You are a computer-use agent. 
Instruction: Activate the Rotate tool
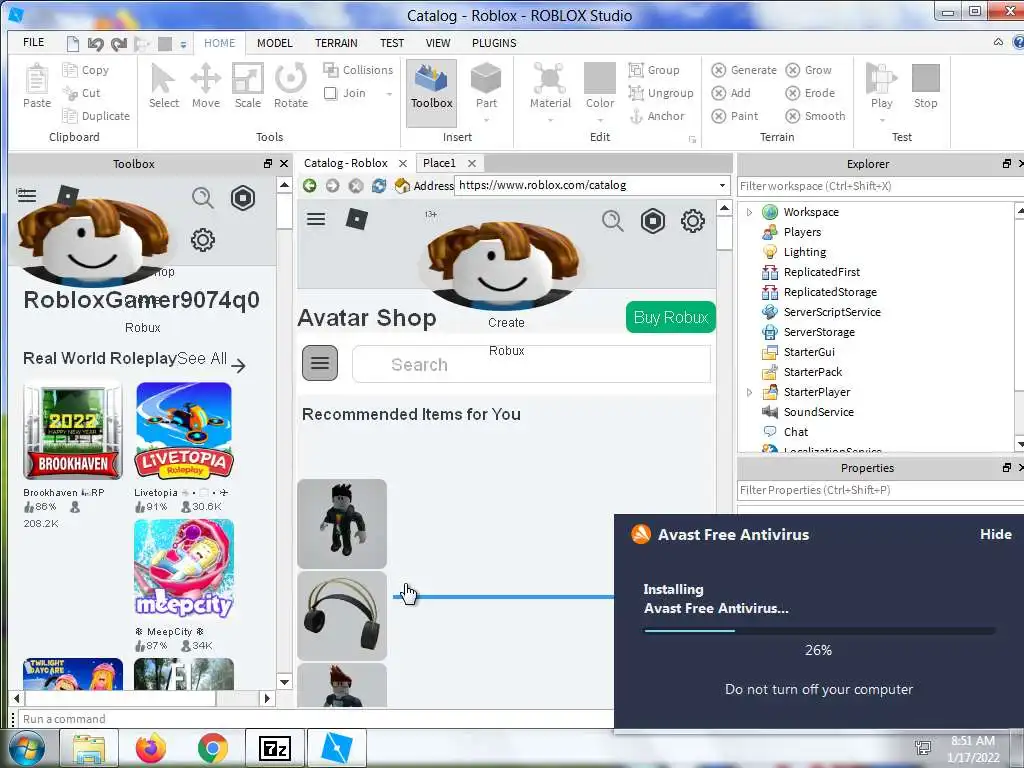point(291,86)
